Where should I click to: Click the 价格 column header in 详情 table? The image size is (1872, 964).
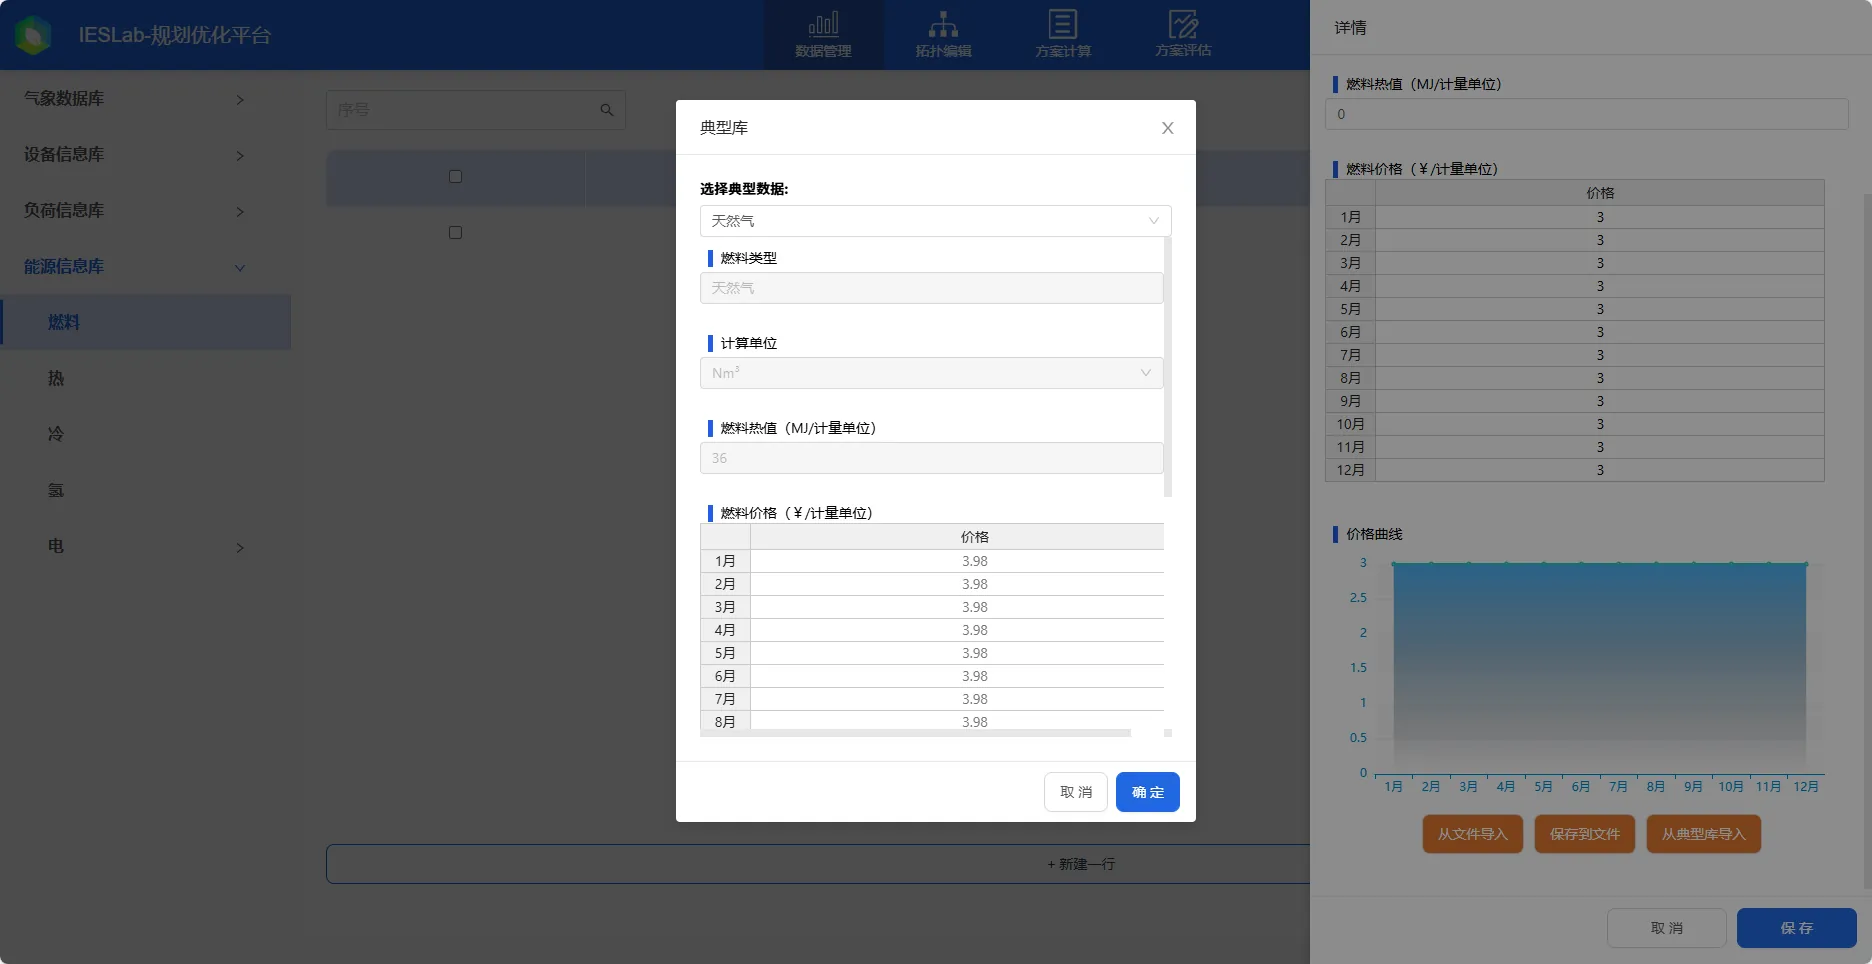1600,193
